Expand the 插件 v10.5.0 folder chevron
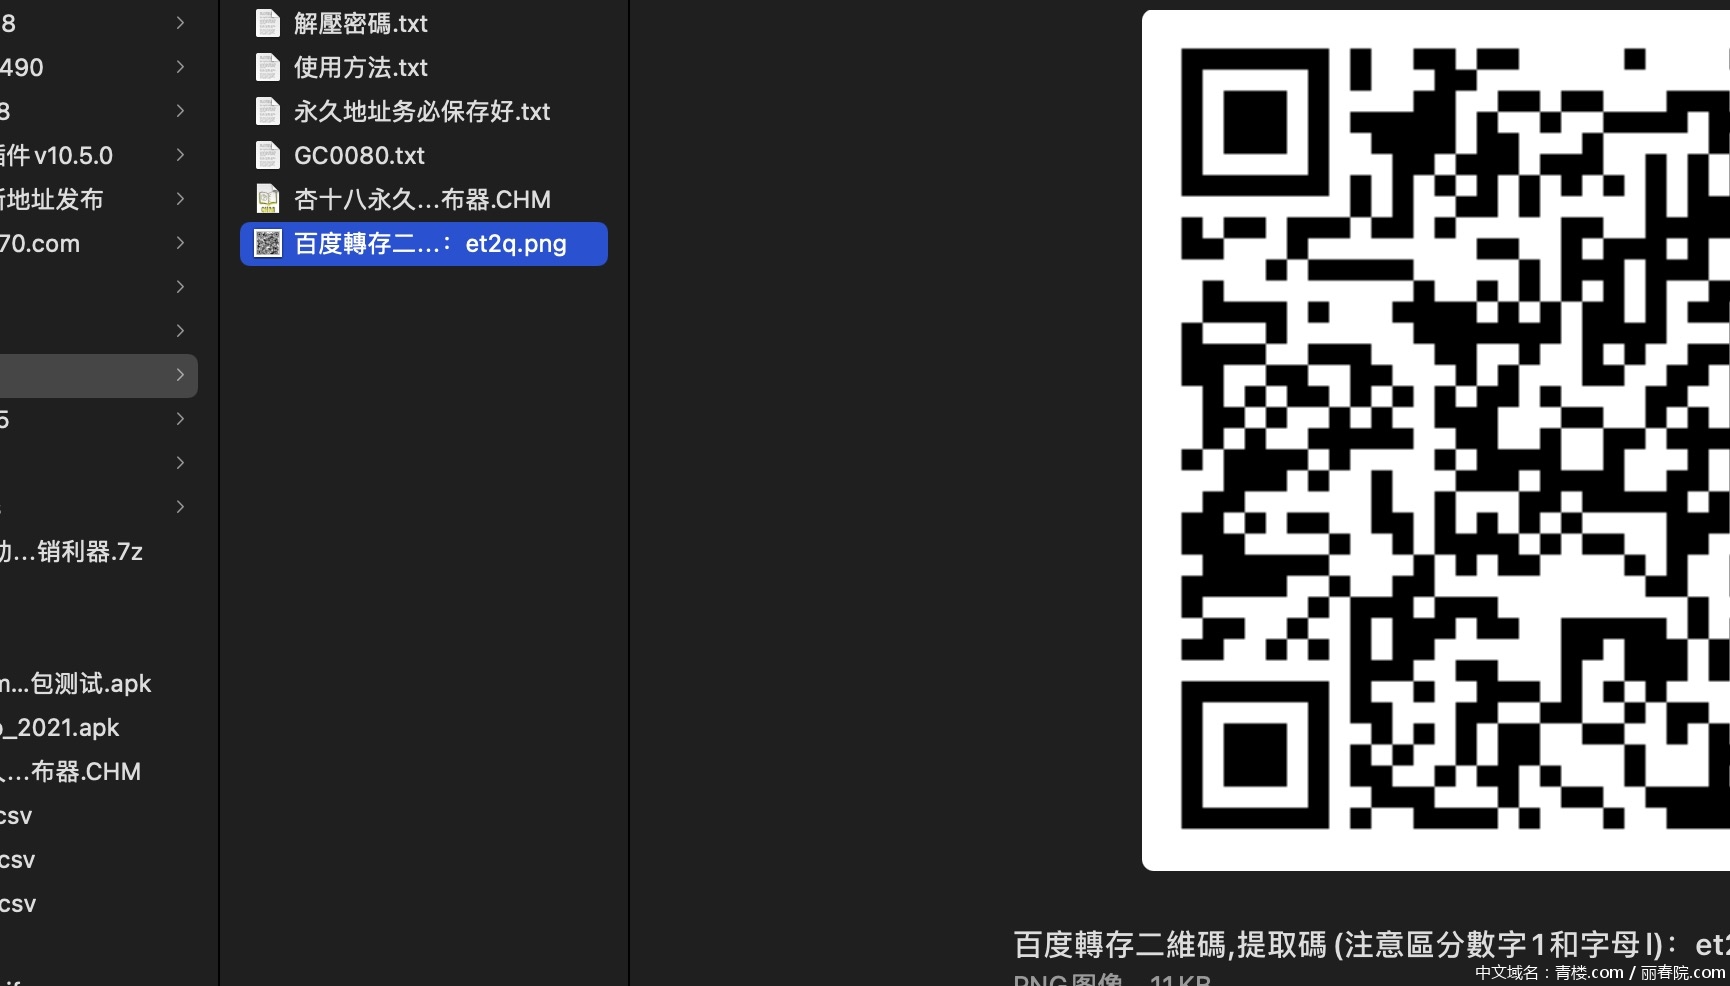The width and height of the screenshot is (1730, 986). 180,155
